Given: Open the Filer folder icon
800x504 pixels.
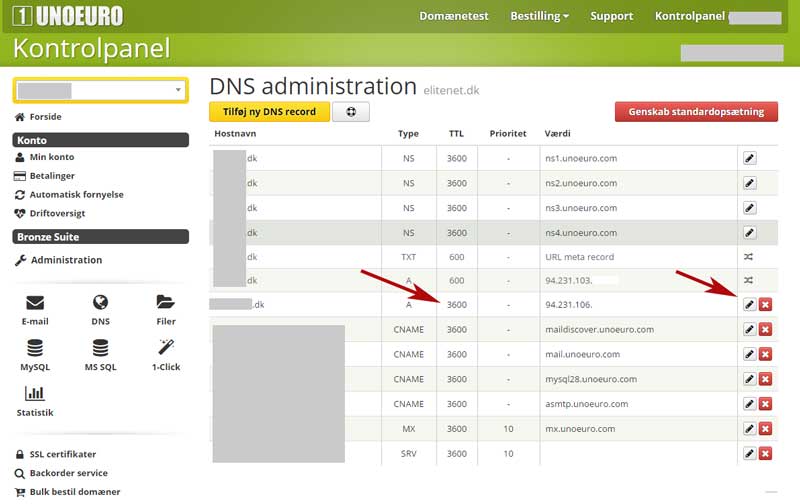Looking at the screenshot, I should (165, 302).
